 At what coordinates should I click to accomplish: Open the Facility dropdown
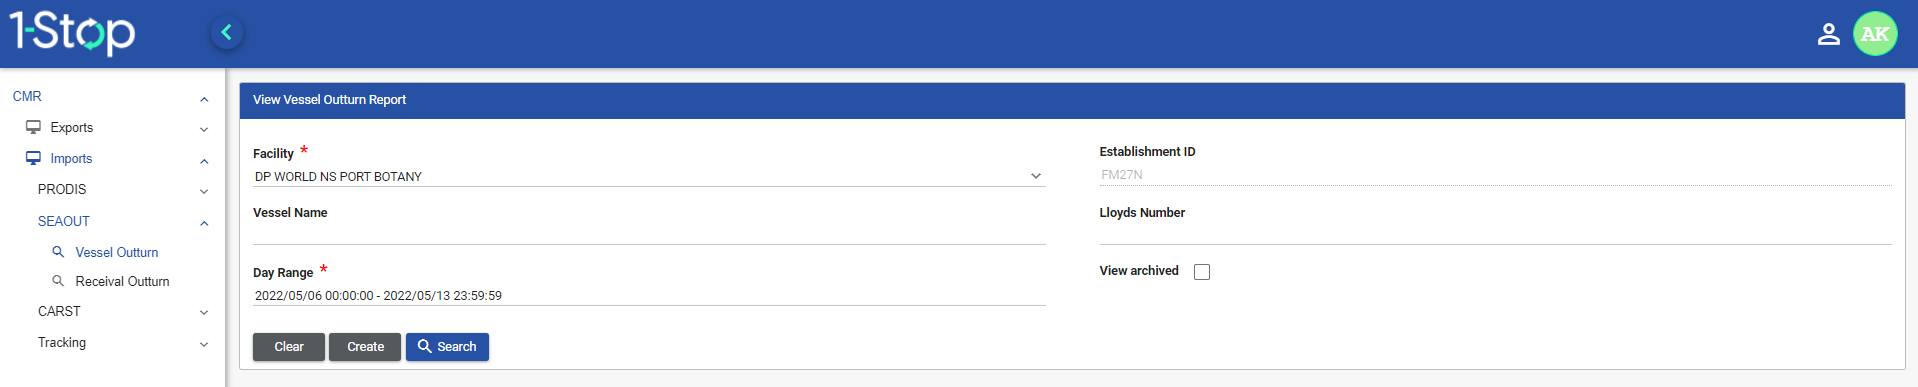coord(649,176)
